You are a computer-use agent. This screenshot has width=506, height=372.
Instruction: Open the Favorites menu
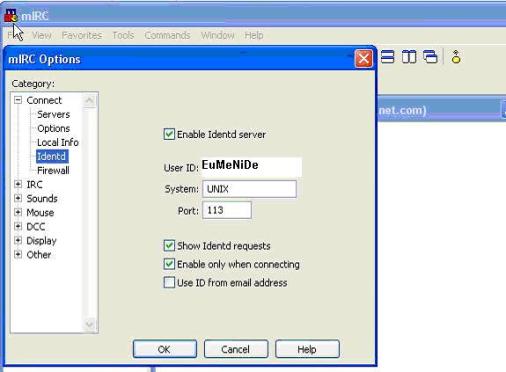pyautogui.click(x=82, y=35)
